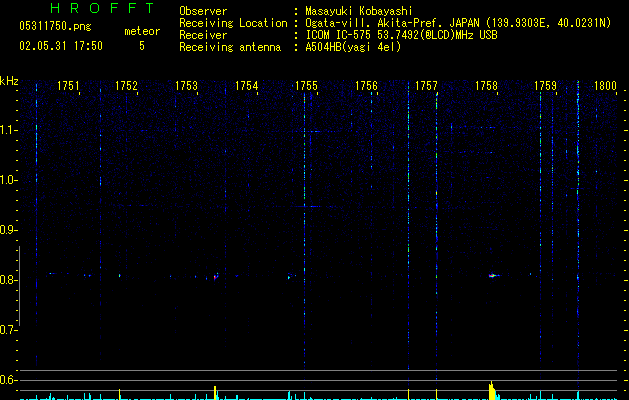Click the Receiving antenna field label
Viewport: 629px width, 400px height.
coord(230,47)
